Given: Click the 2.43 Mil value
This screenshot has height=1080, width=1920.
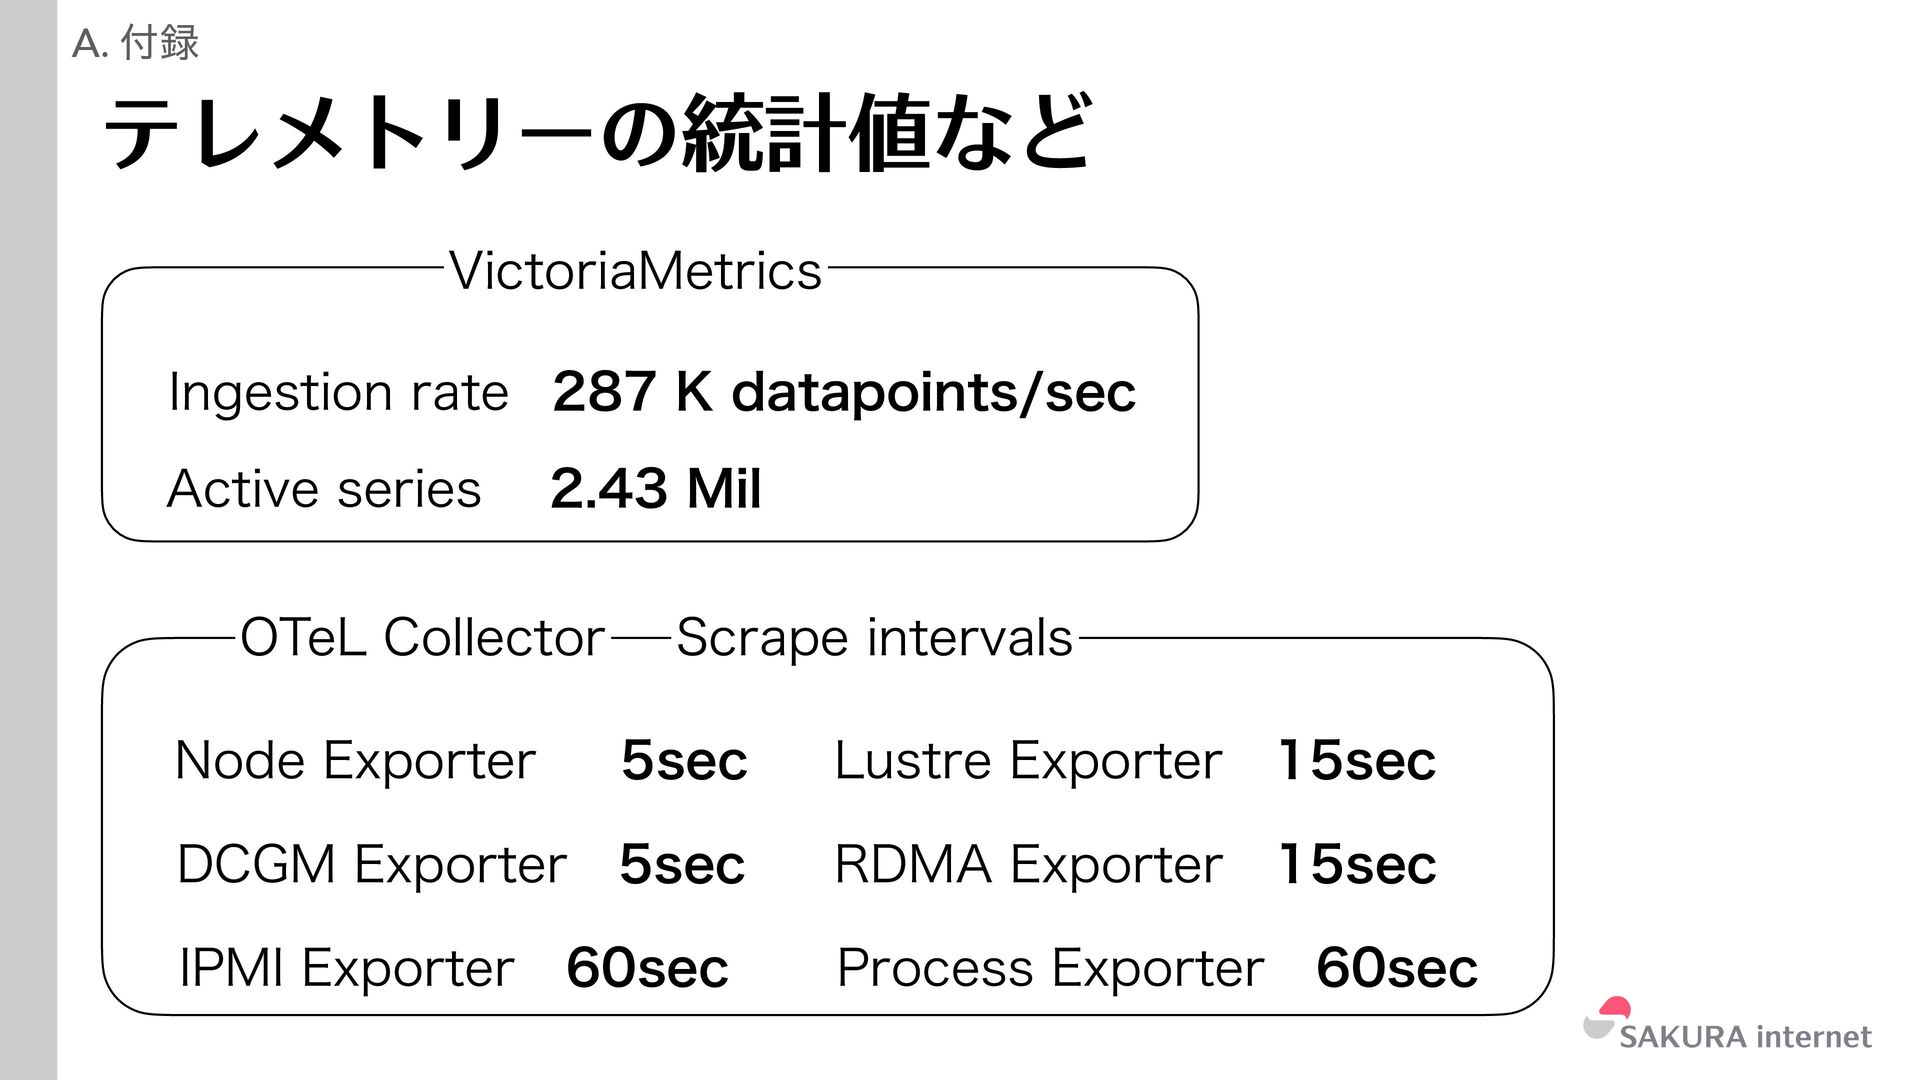Looking at the screenshot, I should tap(656, 489).
